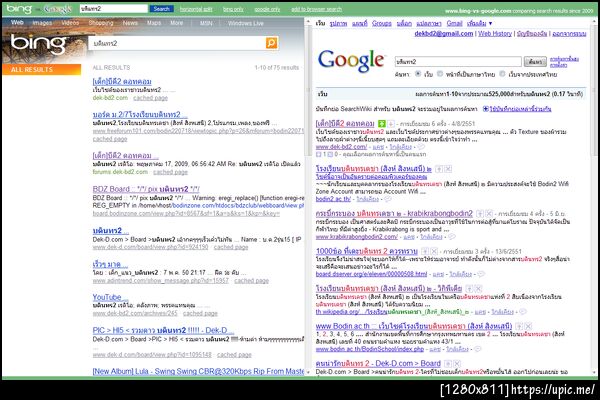Click the small Google logo in green bar
The height and width of the screenshot is (400, 600).
click(57, 8)
